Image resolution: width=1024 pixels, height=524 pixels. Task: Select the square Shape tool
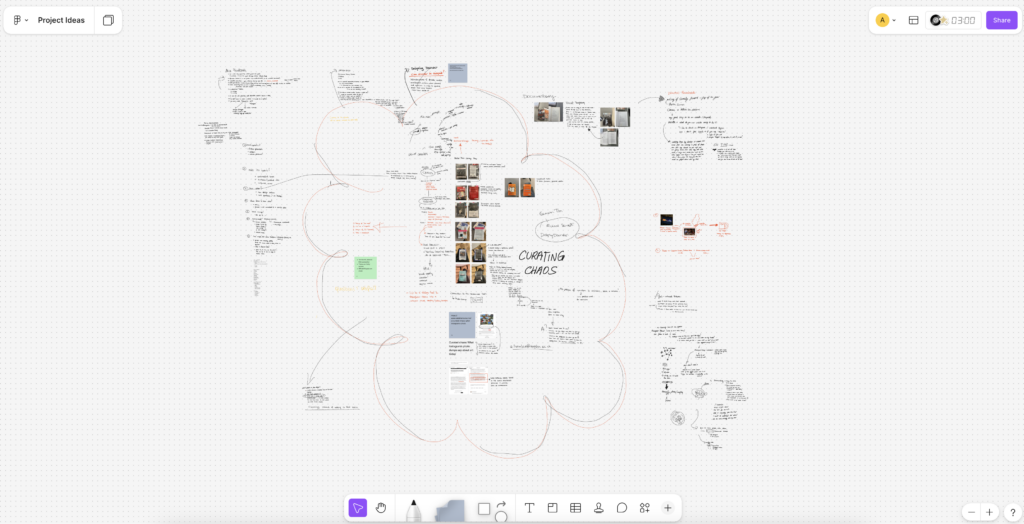click(x=484, y=509)
